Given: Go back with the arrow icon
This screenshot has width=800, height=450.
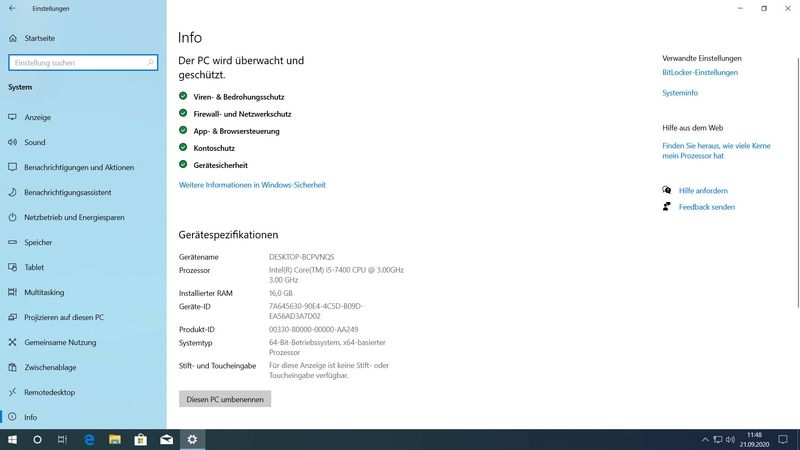Looking at the screenshot, I should click(x=12, y=9).
